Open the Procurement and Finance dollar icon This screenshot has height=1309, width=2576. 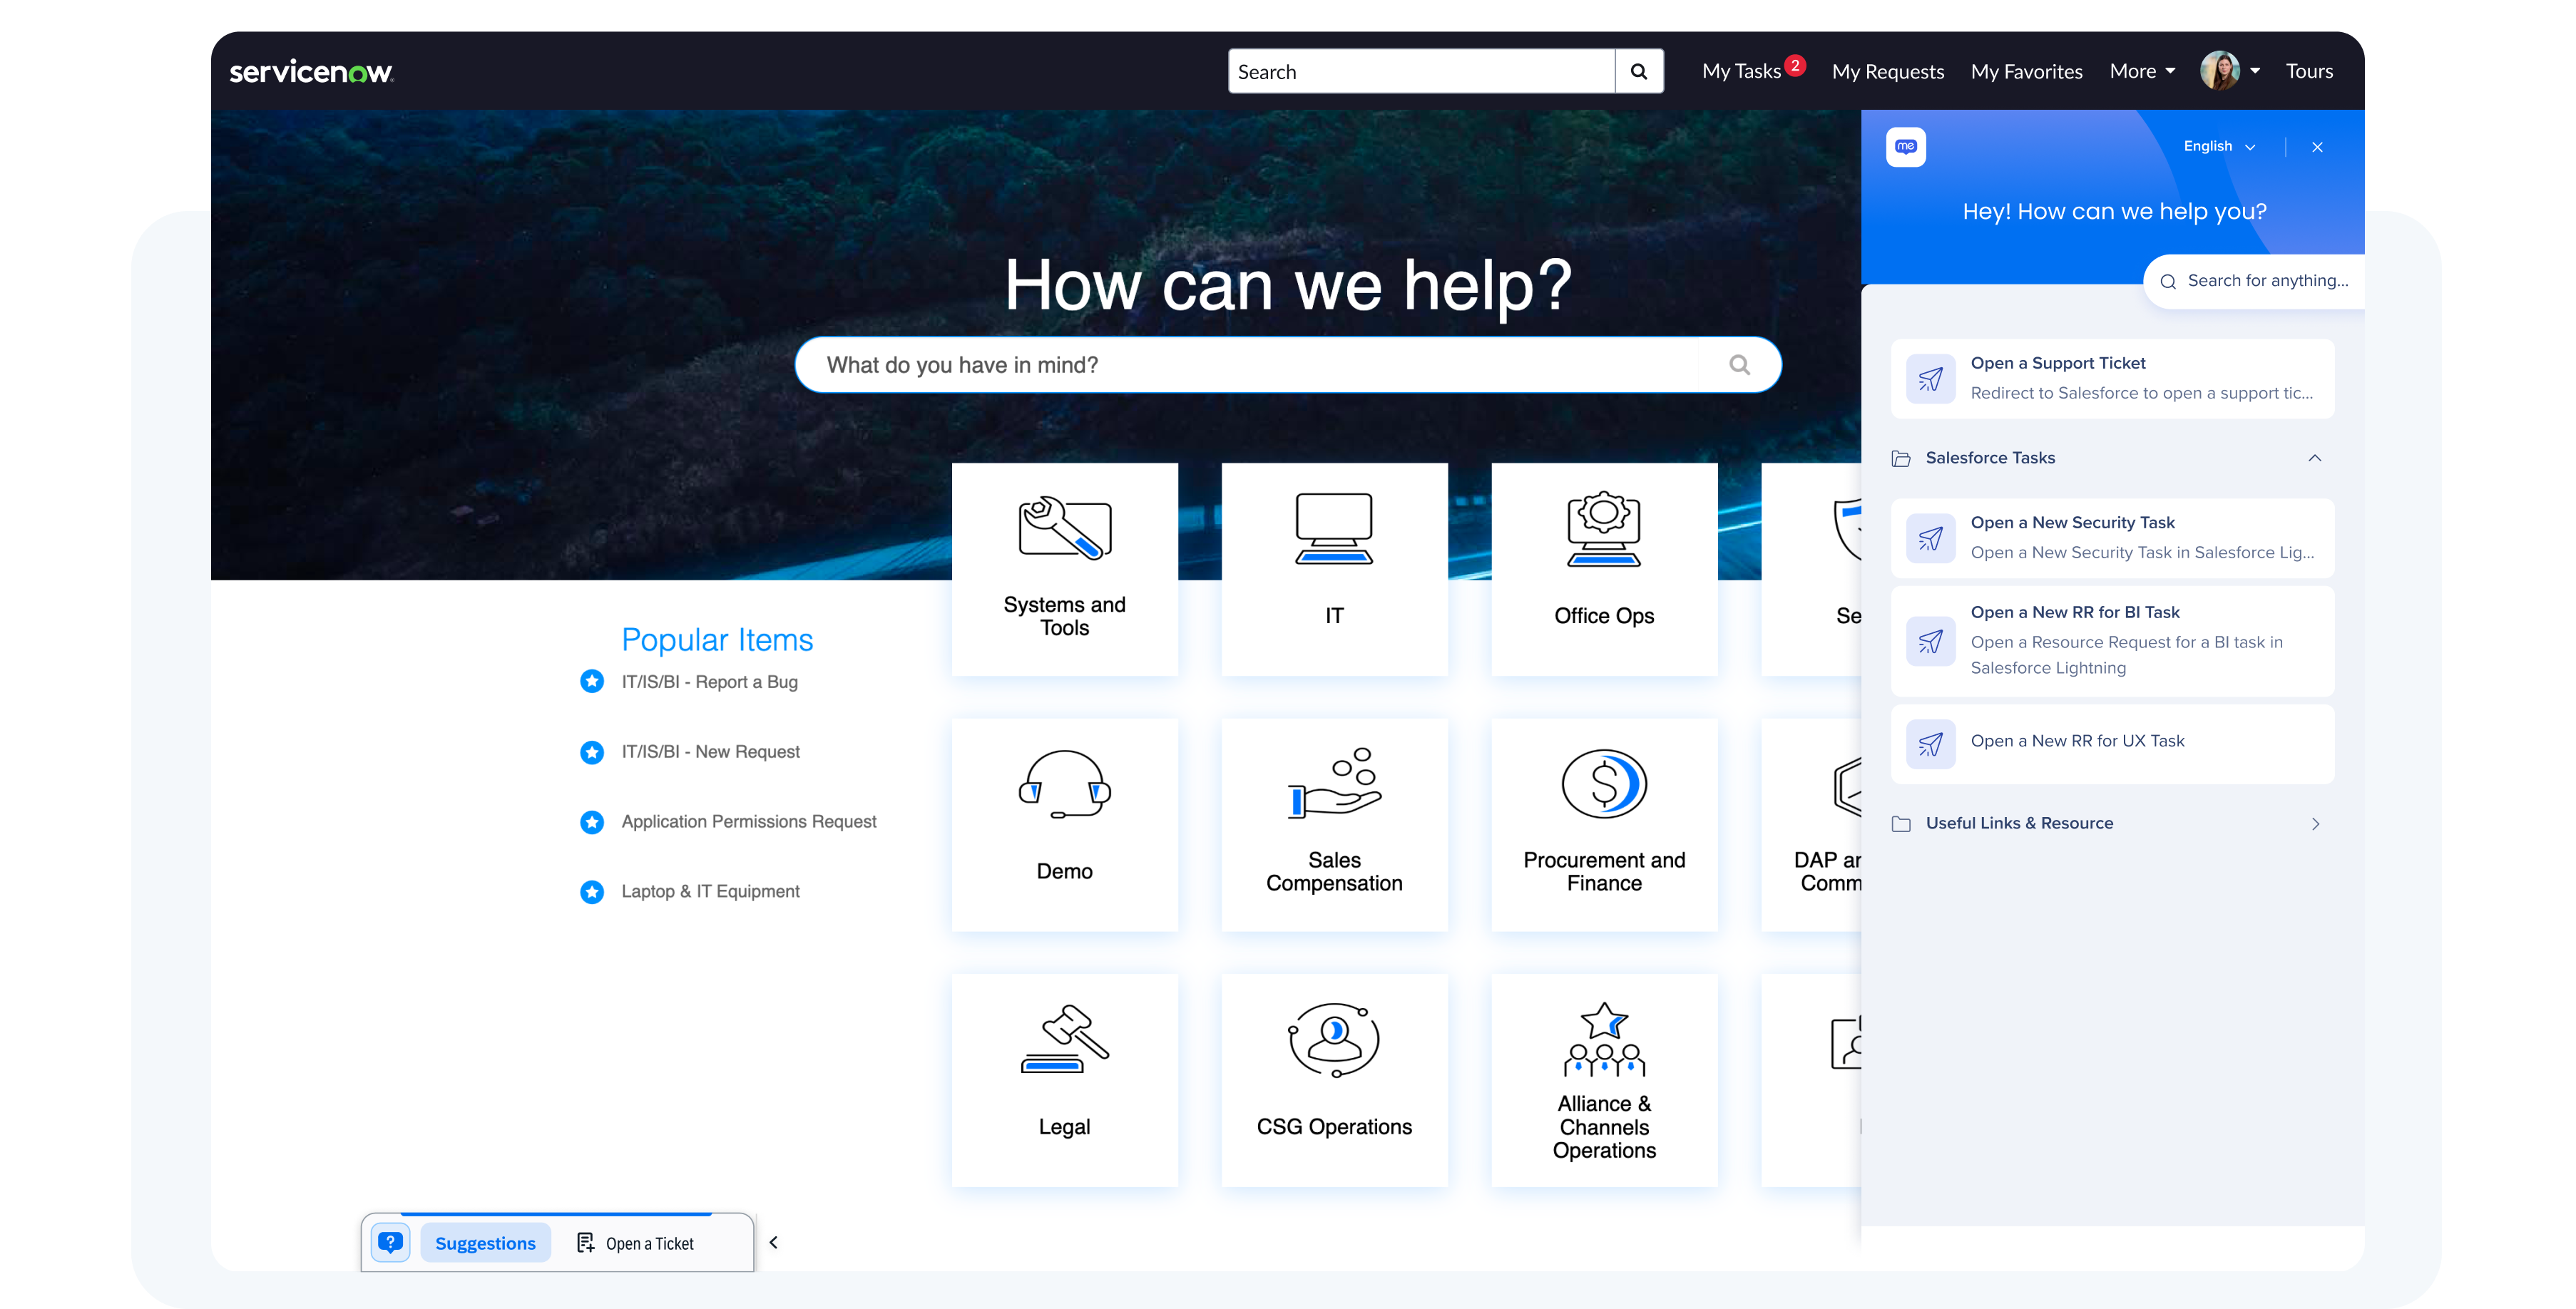pos(1603,784)
